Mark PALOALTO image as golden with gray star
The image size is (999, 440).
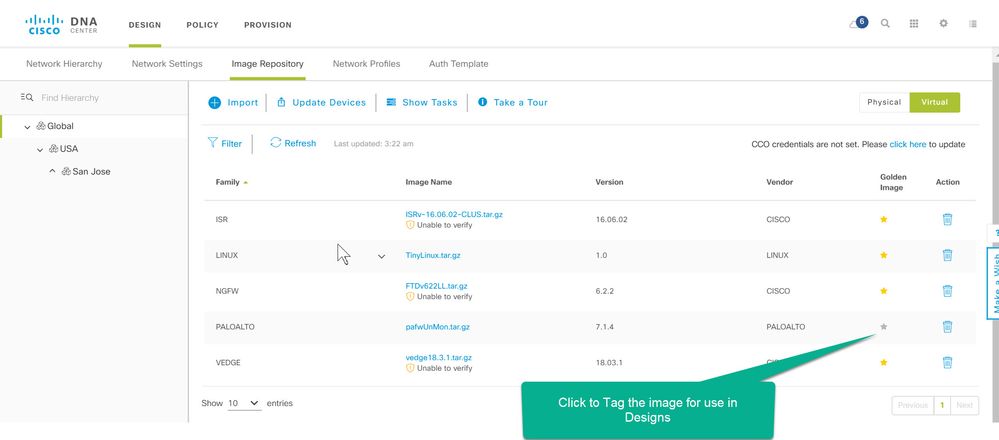(884, 327)
